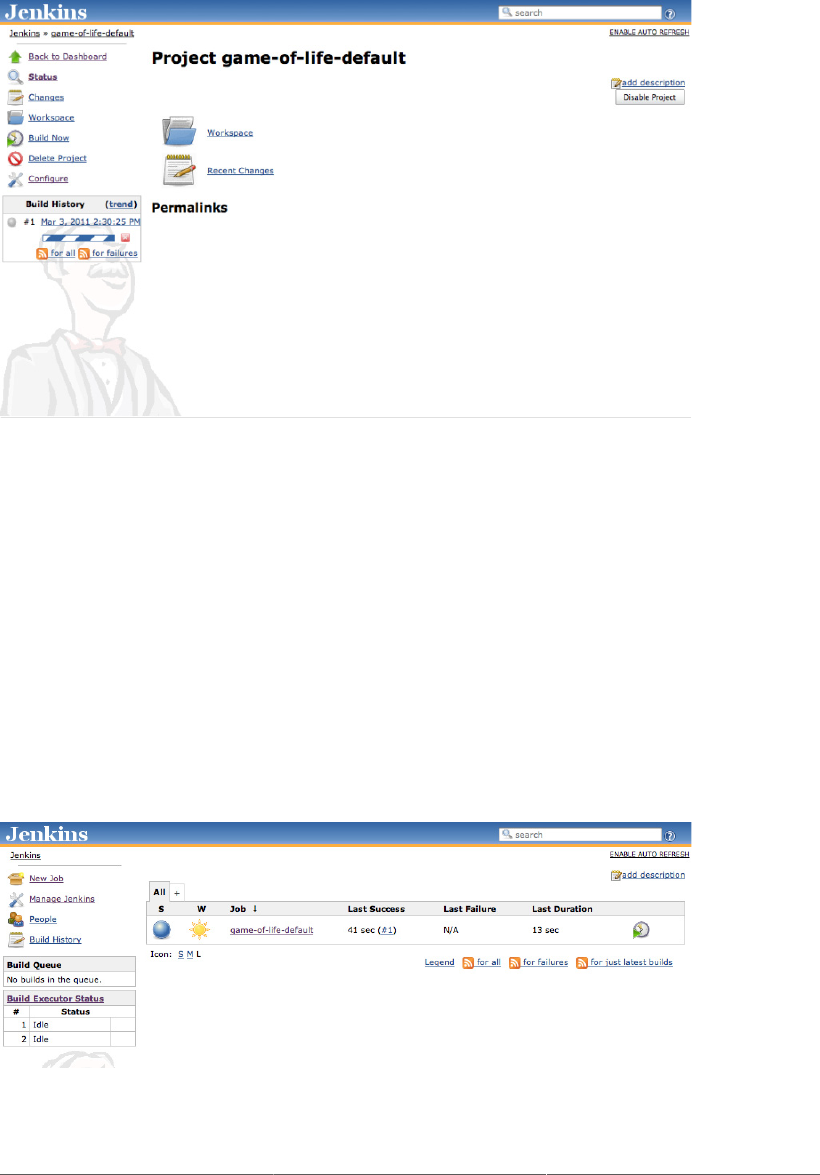Click the blue status ball for game-of-life-default

[162, 930]
